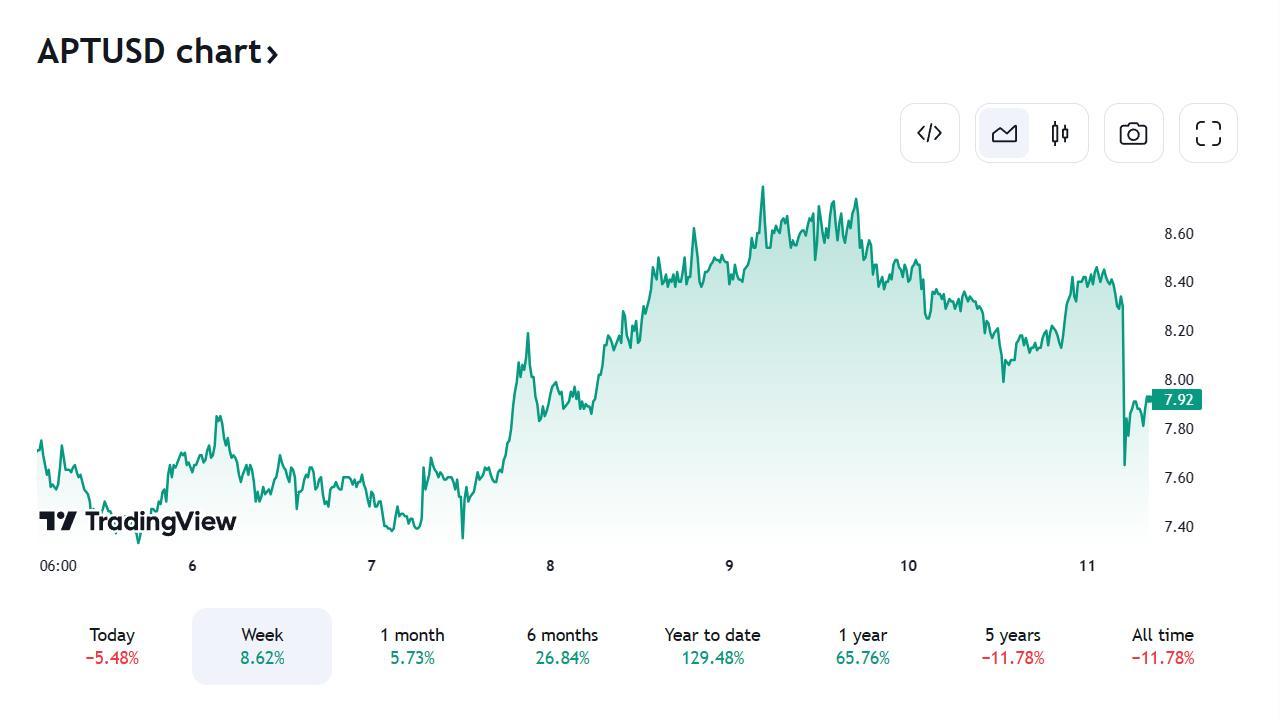Select the Today time range
This screenshot has width=1280, height=720.
[x=112, y=646]
